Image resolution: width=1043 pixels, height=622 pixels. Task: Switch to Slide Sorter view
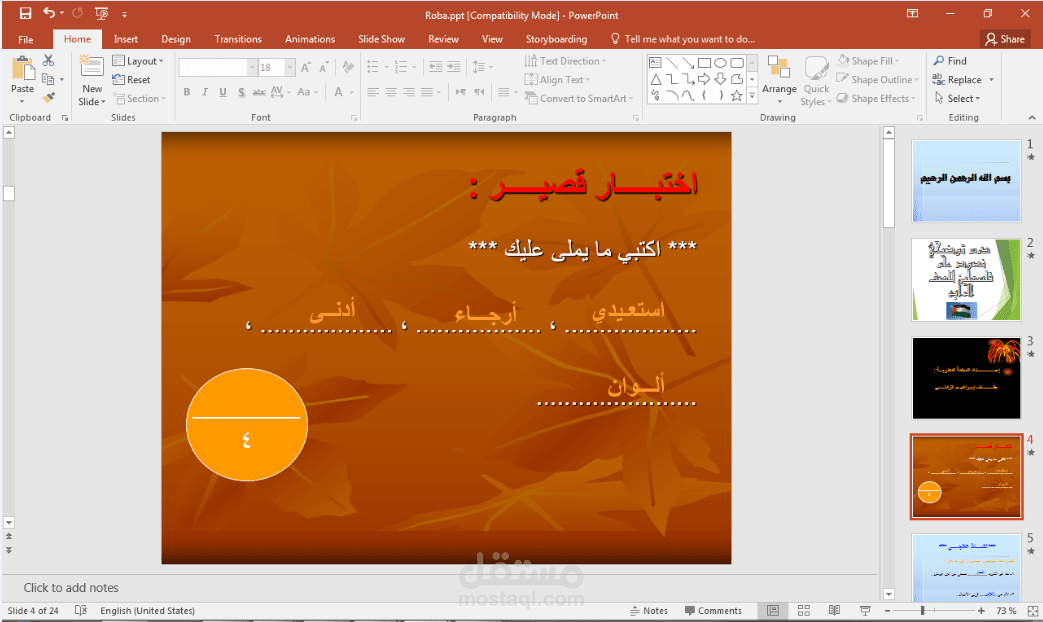(x=804, y=610)
